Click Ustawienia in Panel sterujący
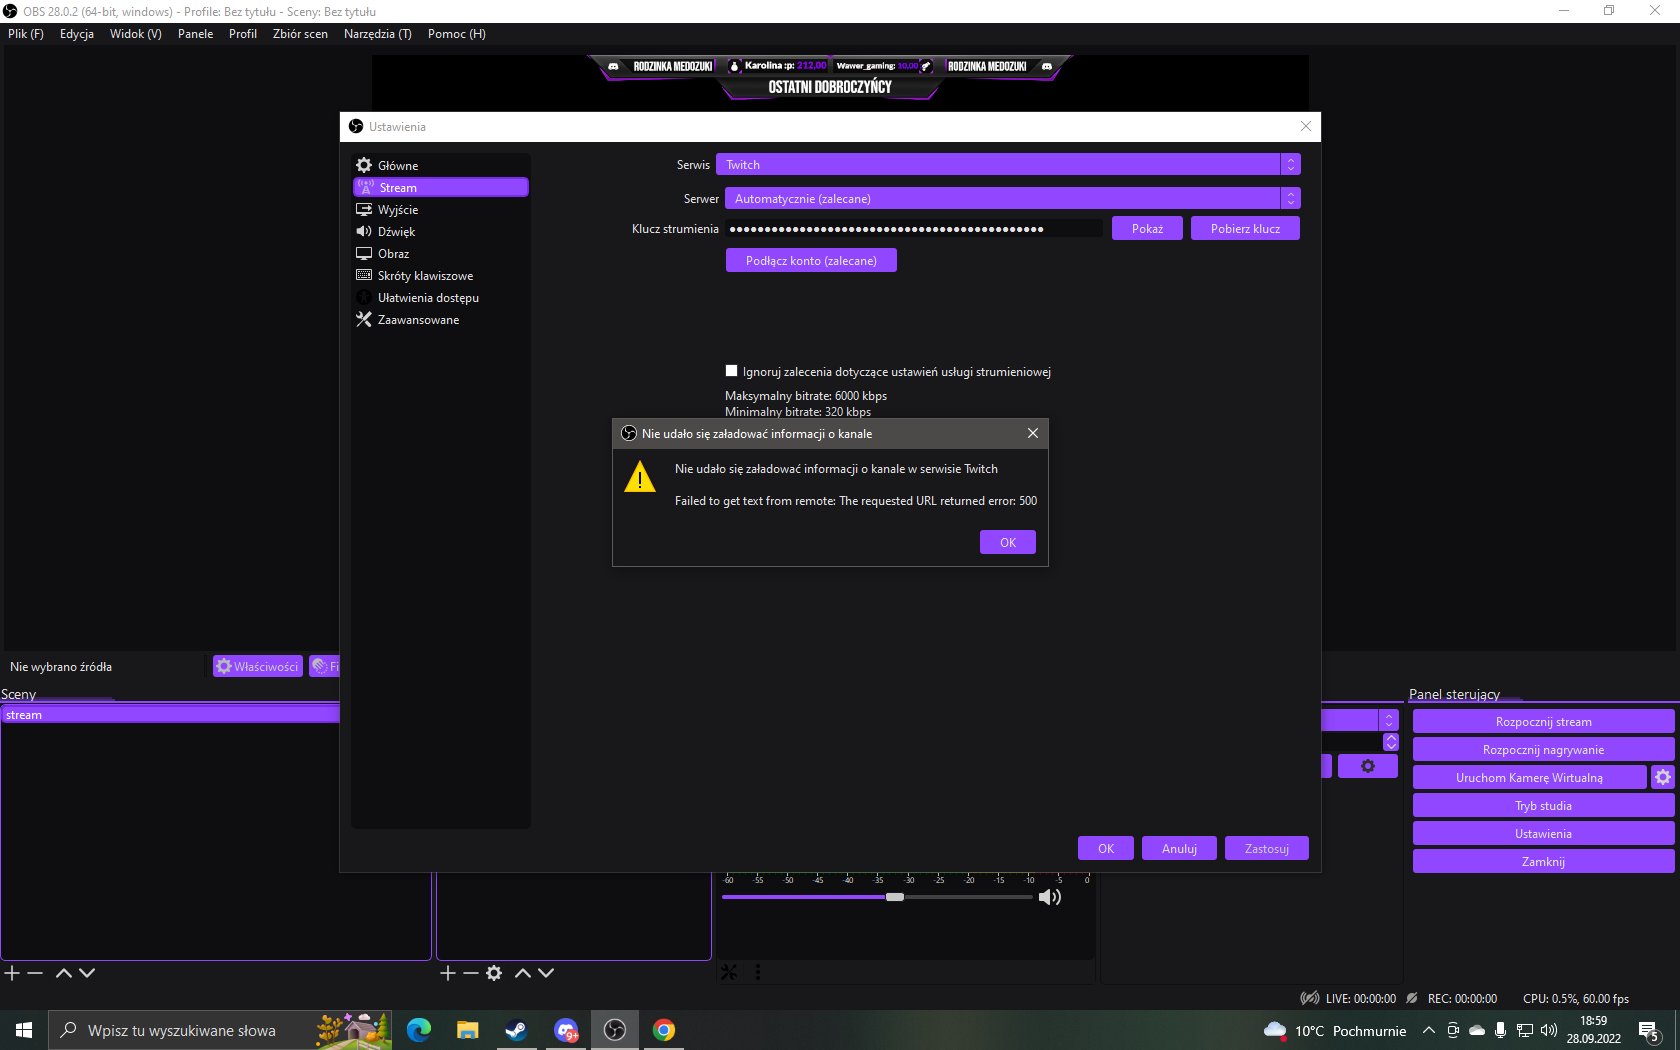 [x=1543, y=833]
